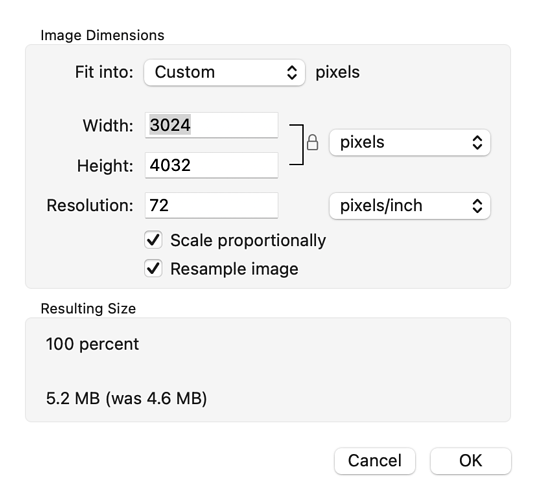The image size is (537, 500).
Task: Uncheck the Resample image checkbox
Action: 153,268
